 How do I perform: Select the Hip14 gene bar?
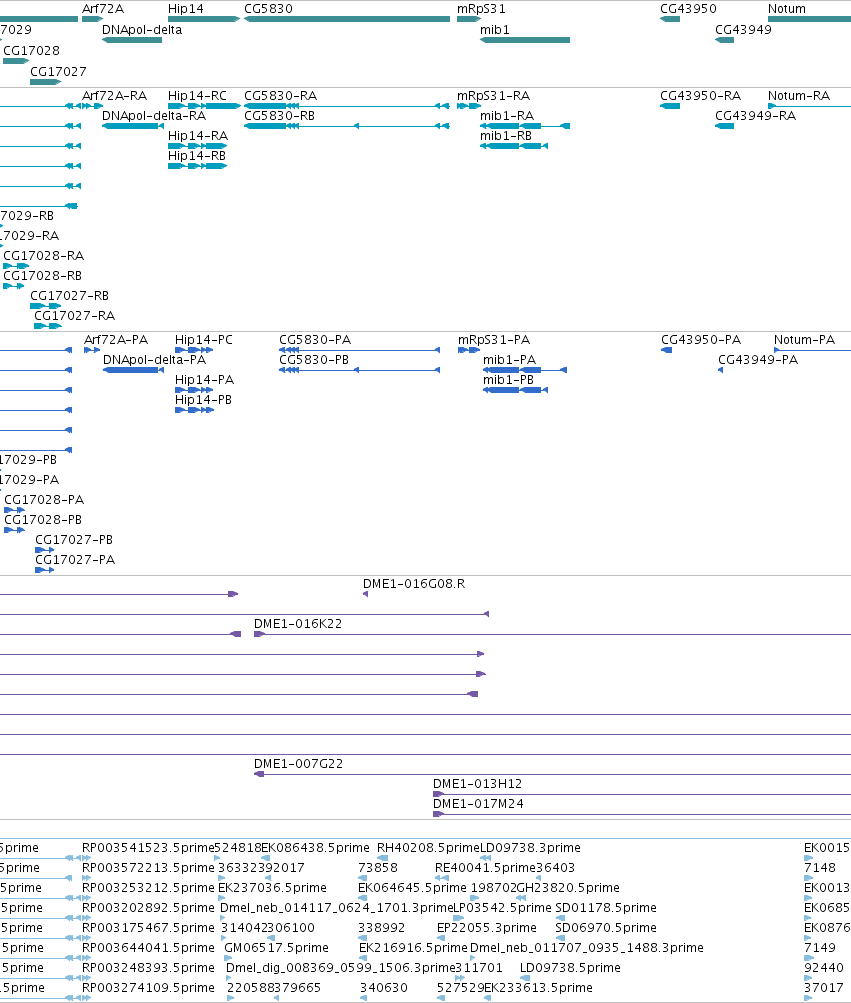[x=203, y=19]
